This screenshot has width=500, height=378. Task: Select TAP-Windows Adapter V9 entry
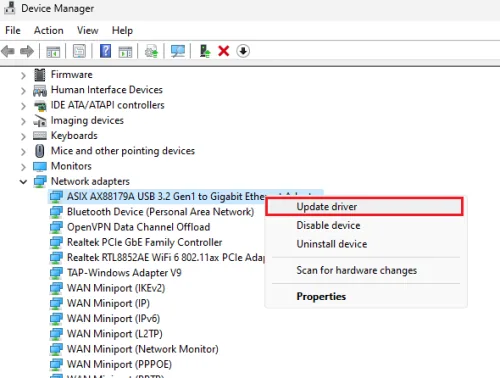tap(124, 273)
